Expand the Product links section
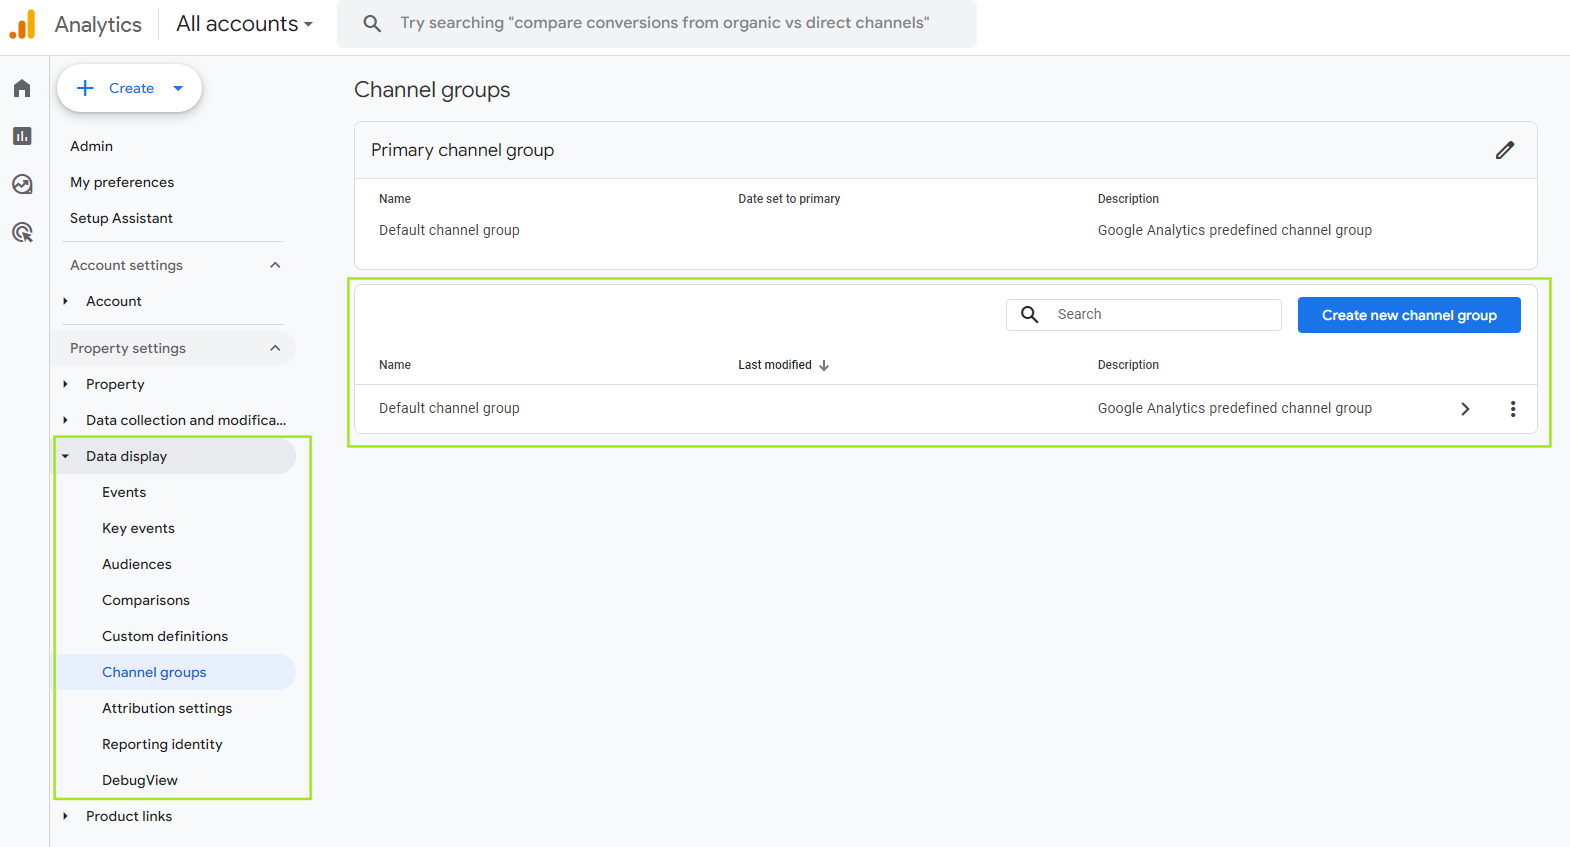Image resolution: width=1570 pixels, height=847 pixels. click(x=66, y=816)
